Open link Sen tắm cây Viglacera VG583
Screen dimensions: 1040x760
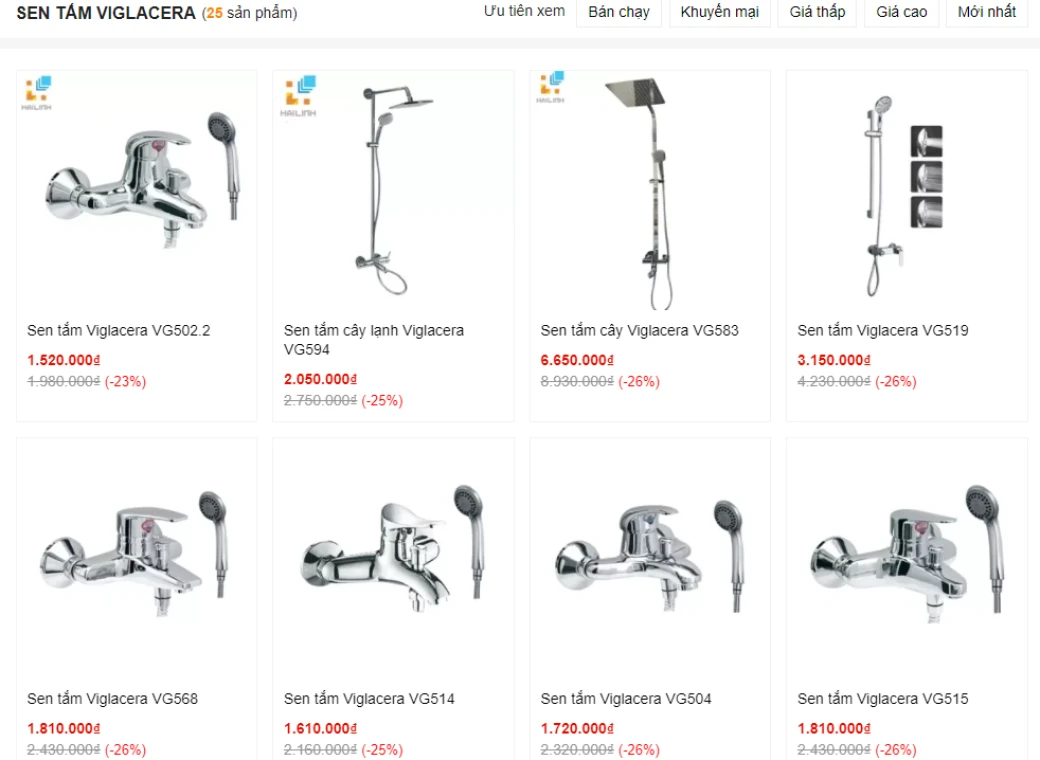point(639,330)
